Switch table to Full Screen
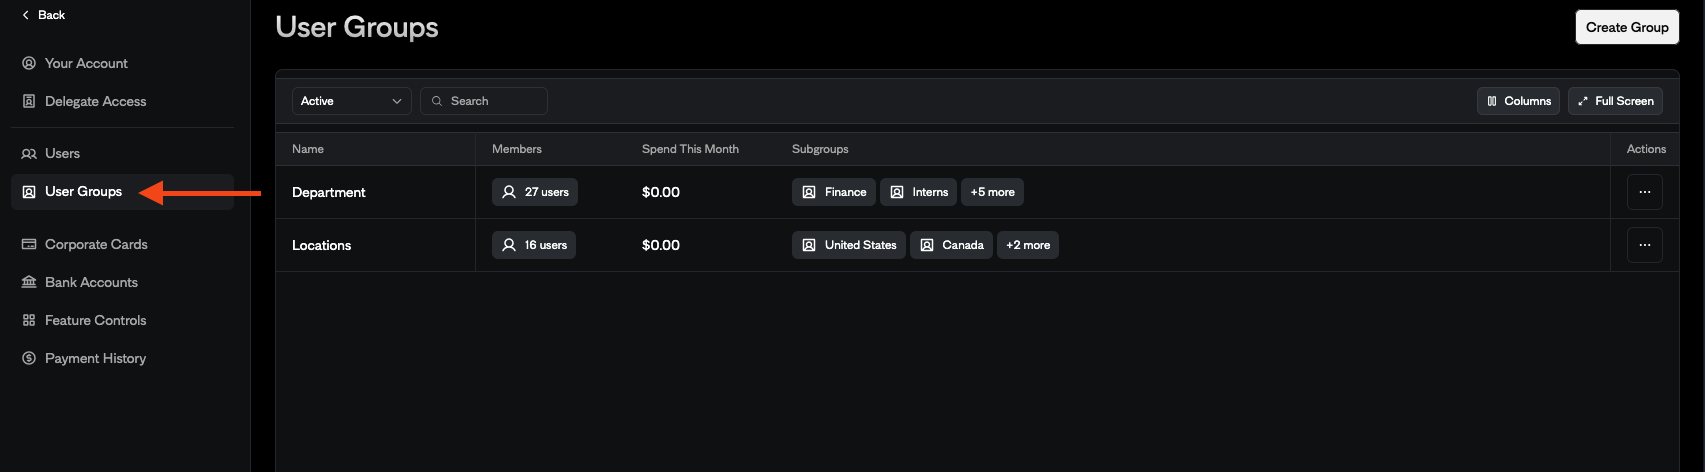1705x472 pixels. coord(1615,101)
